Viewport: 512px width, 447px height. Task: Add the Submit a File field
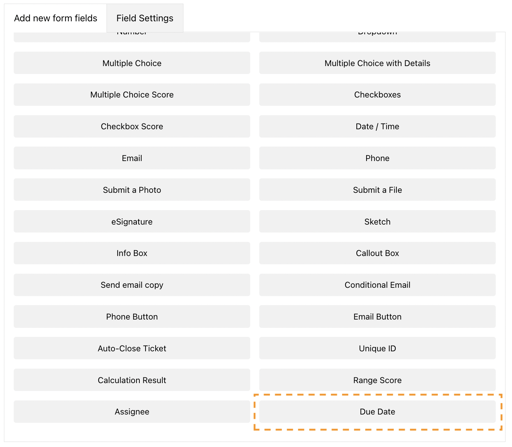377,190
